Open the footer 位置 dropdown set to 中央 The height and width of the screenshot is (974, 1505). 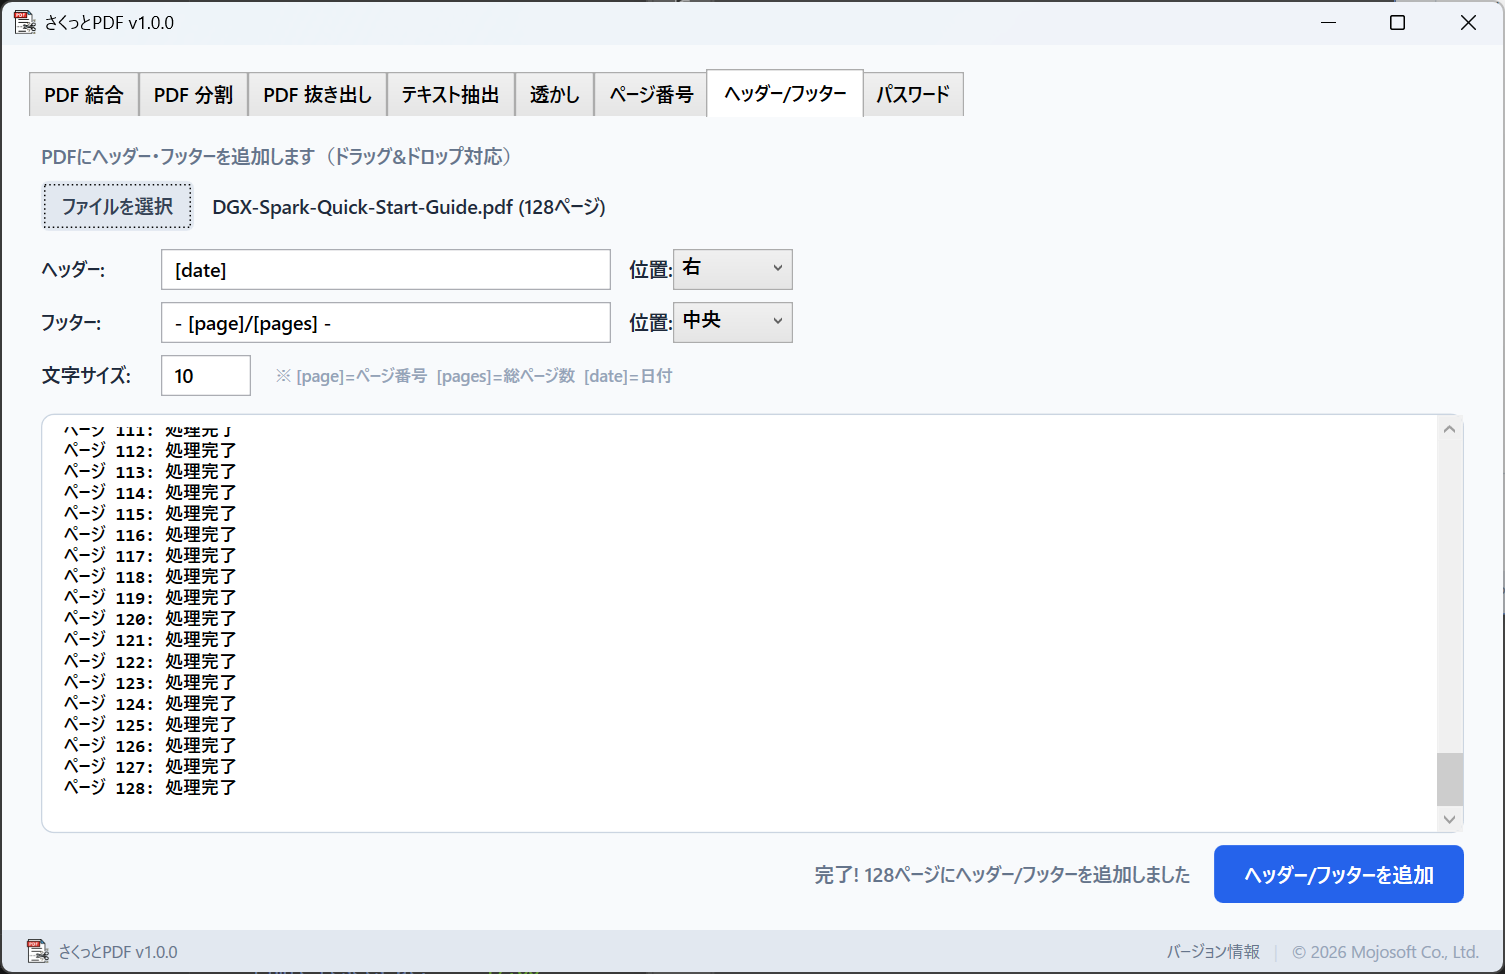pyautogui.click(x=733, y=322)
